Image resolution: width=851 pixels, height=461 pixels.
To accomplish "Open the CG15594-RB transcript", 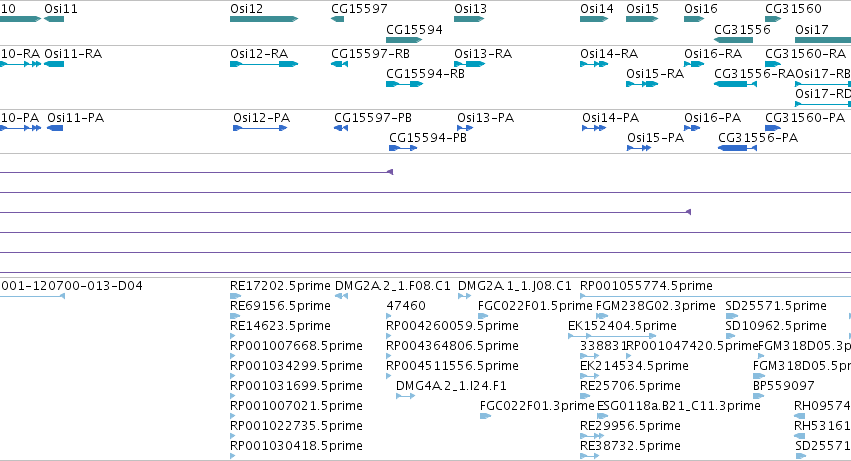I will pos(404,84).
